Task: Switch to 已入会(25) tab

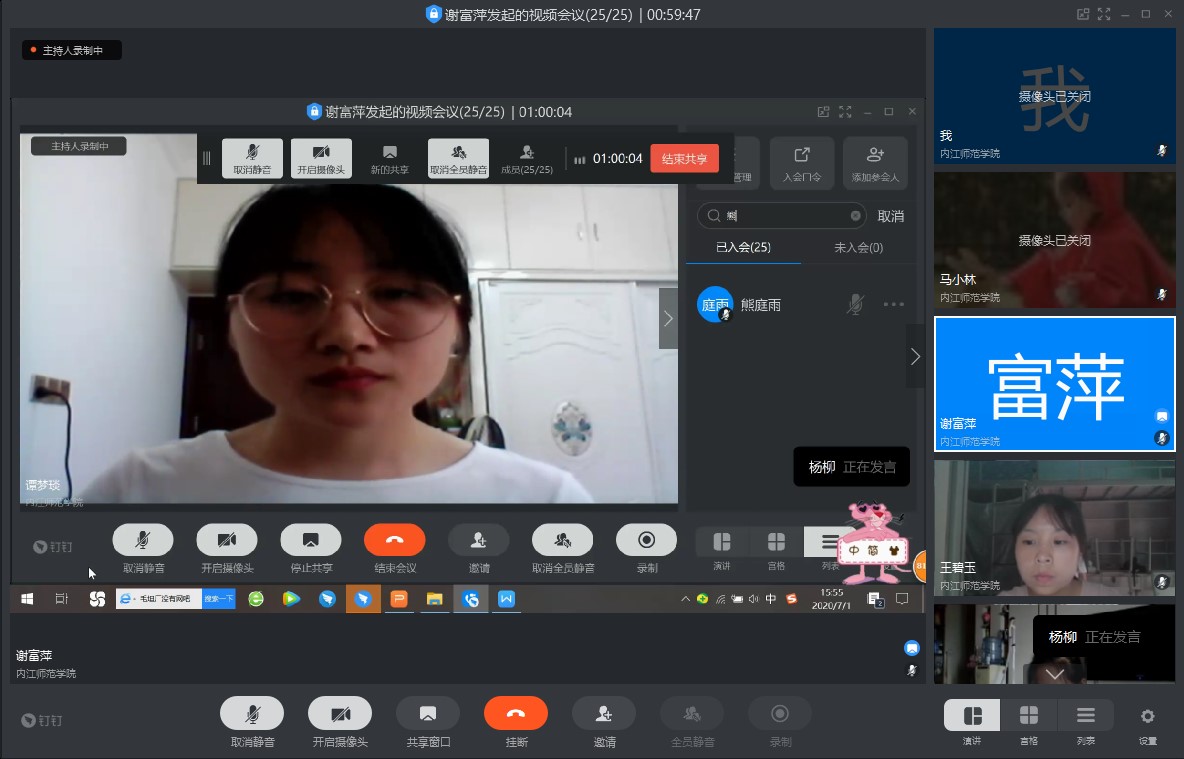Action: coord(743,248)
